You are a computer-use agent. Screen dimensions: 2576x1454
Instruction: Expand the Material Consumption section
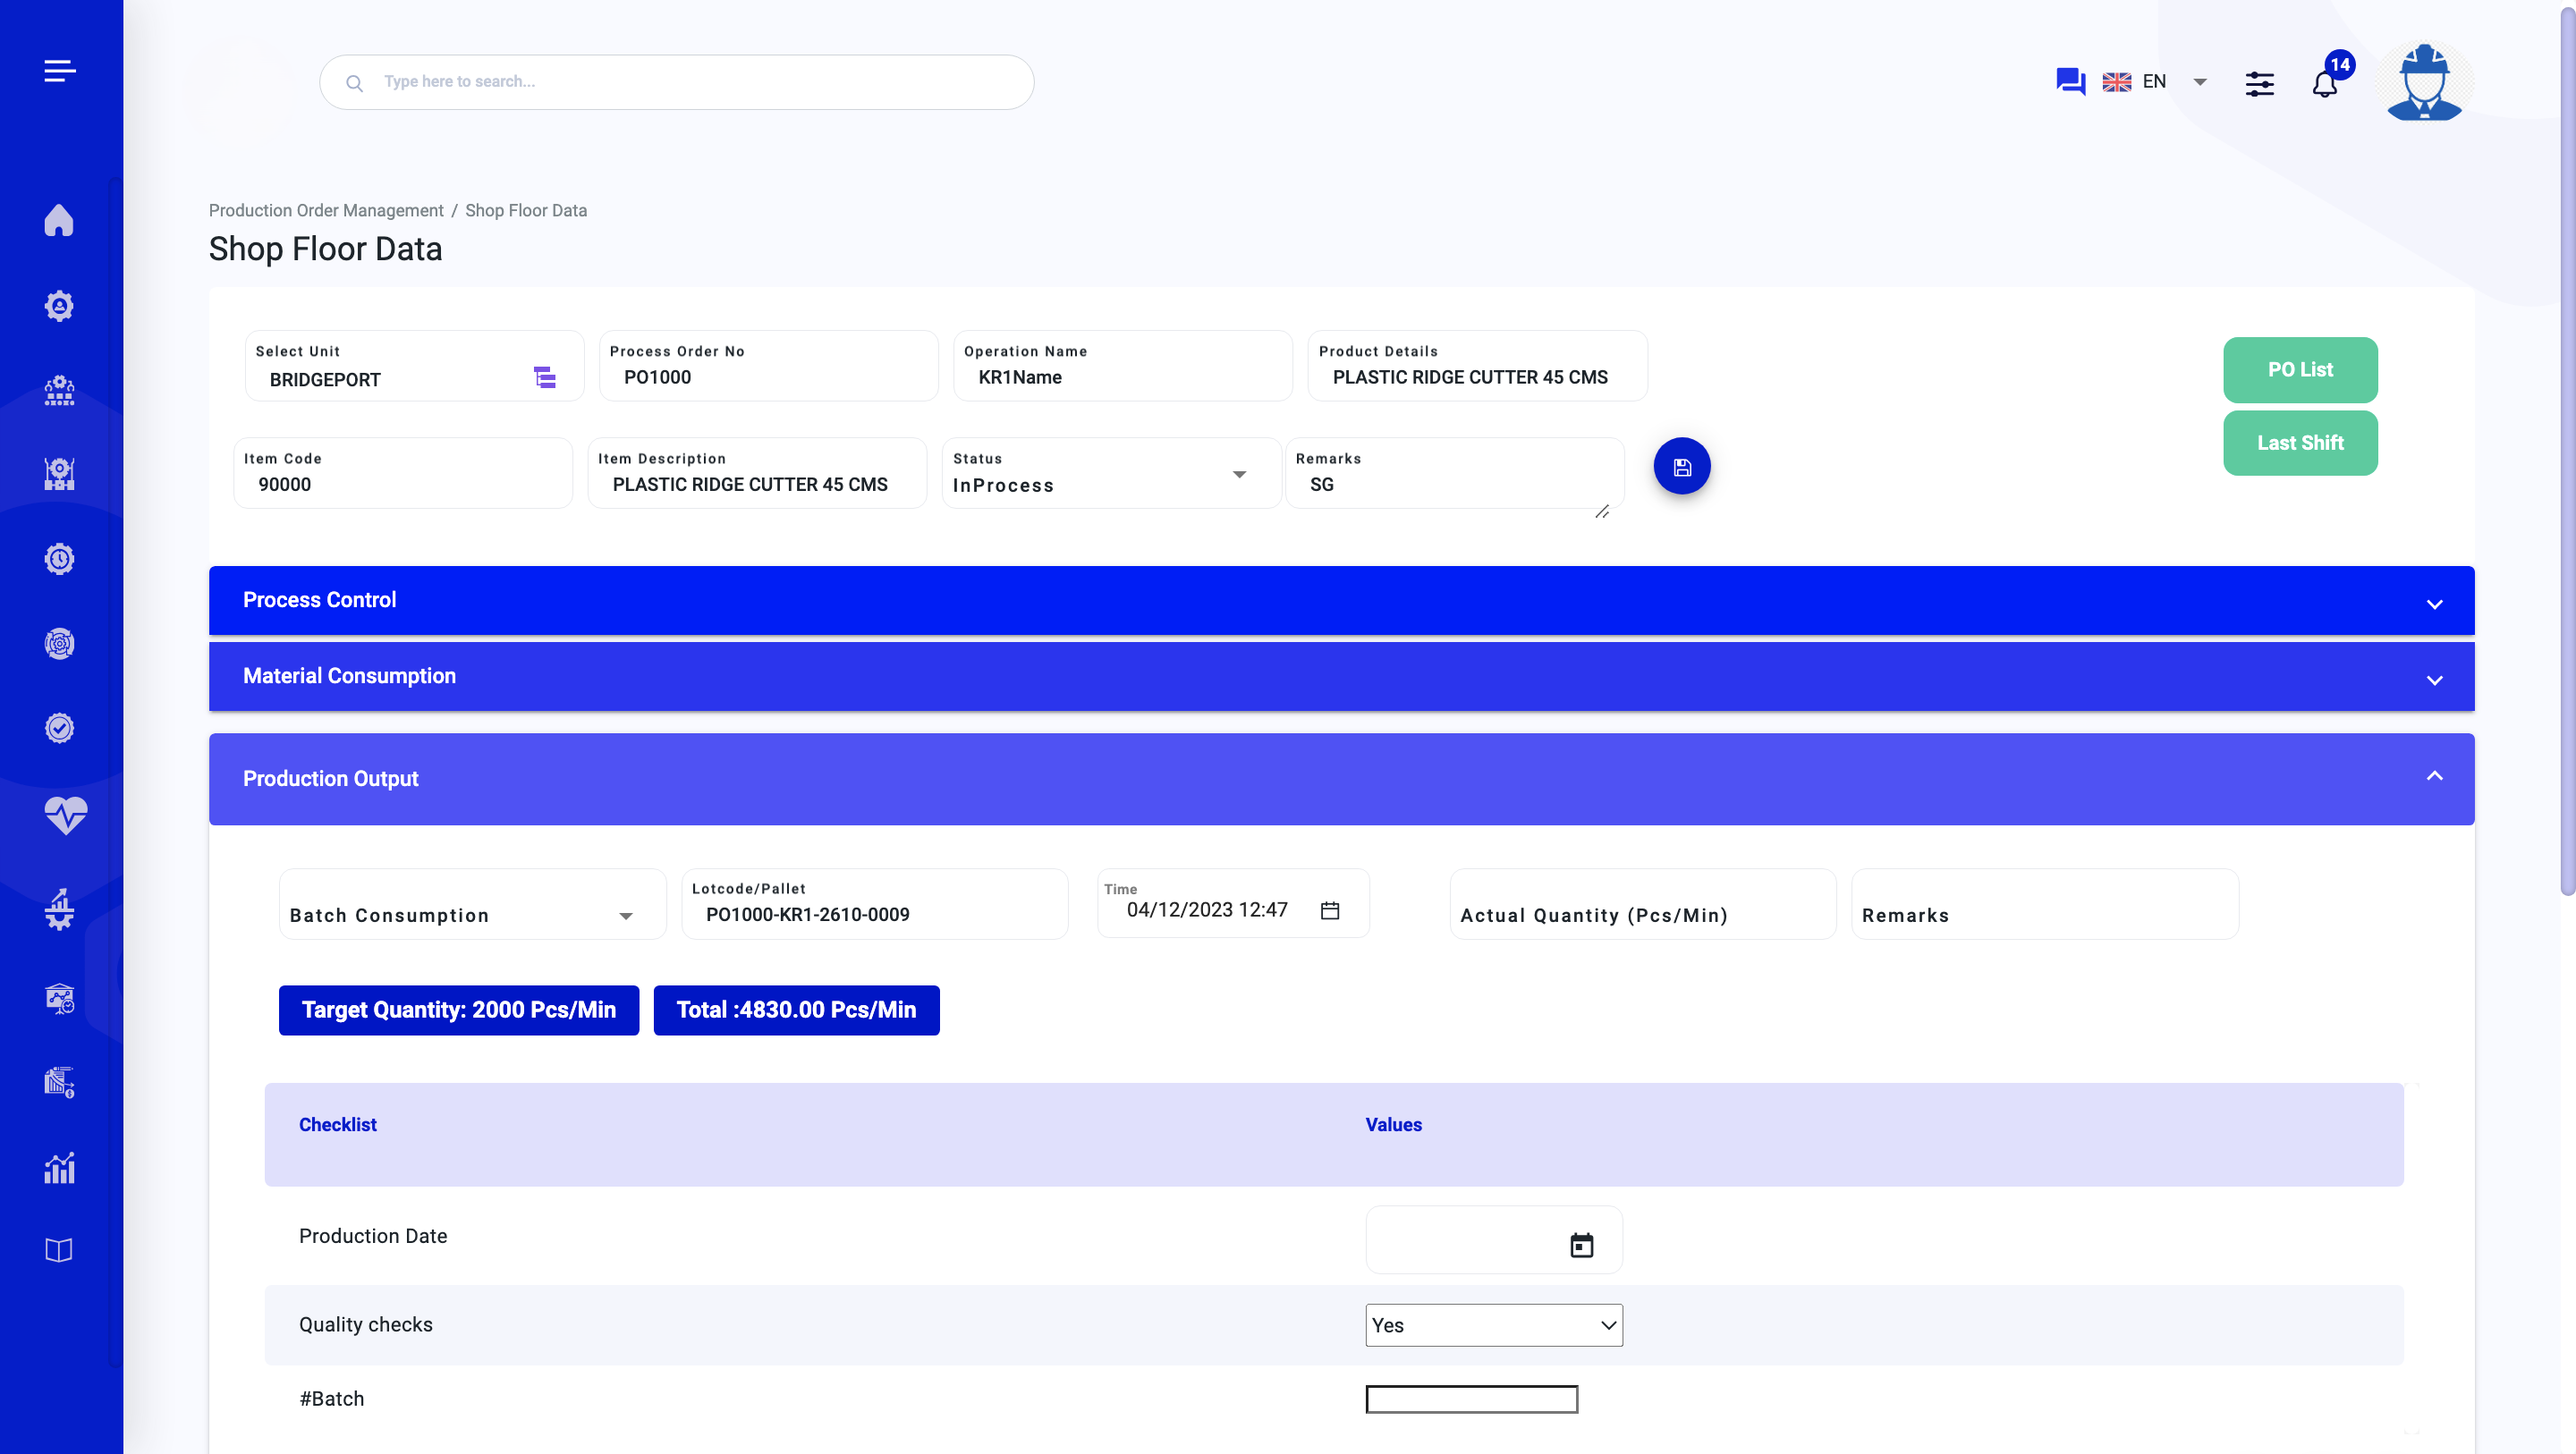(x=1341, y=676)
